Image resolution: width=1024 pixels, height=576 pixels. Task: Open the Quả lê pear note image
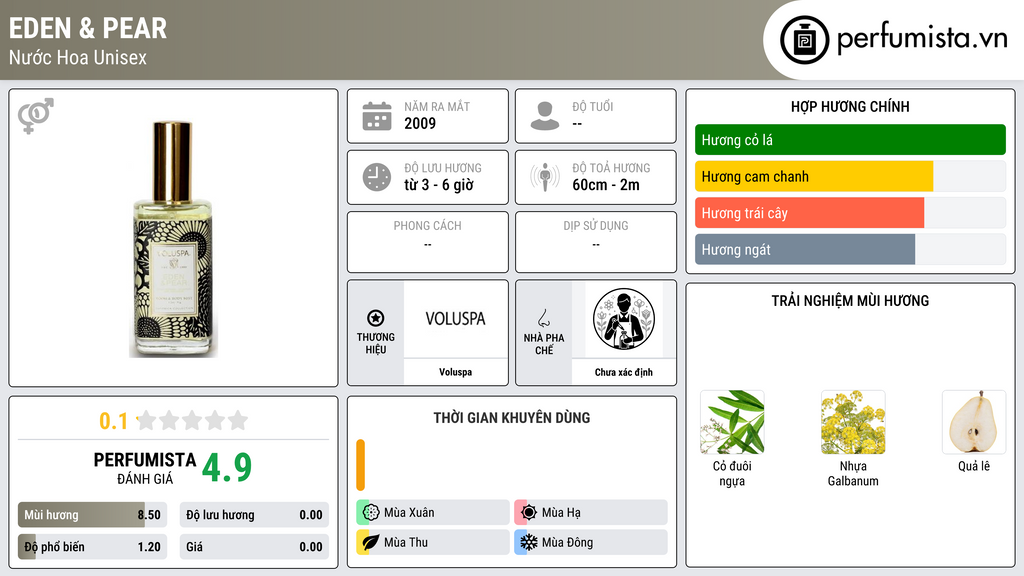pyautogui.click(x=974, y=422)
